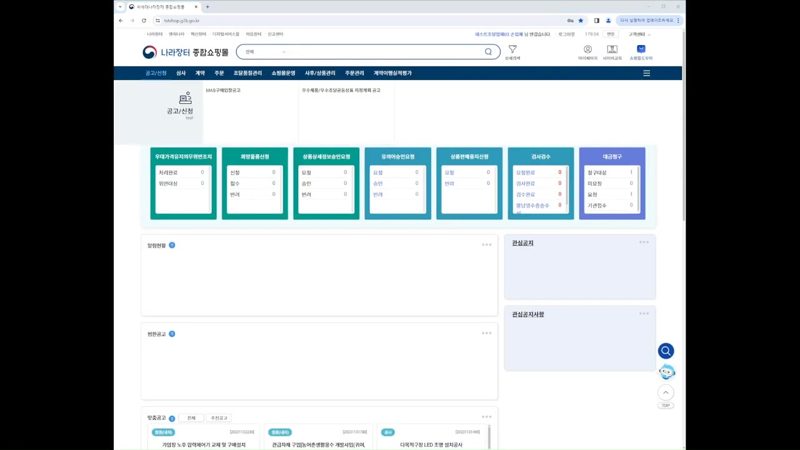Open the more options dots for 맞춤공고
This screenshot has height=450, width=800.
coord(487,417)
